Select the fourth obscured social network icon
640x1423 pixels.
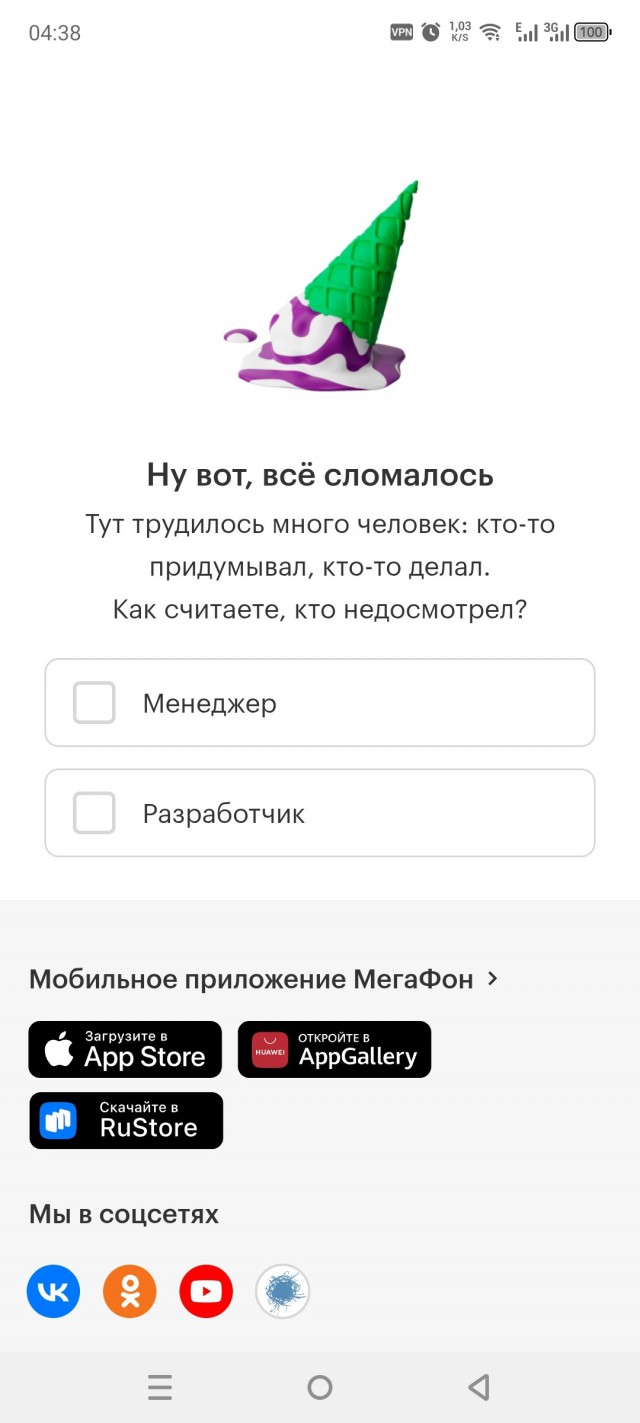pos(282,1291)
